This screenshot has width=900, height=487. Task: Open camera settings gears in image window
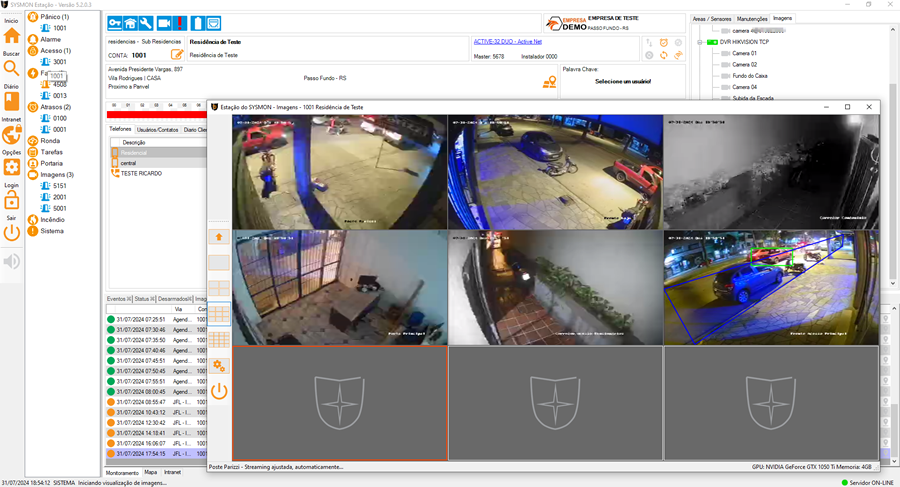[219, 366]
